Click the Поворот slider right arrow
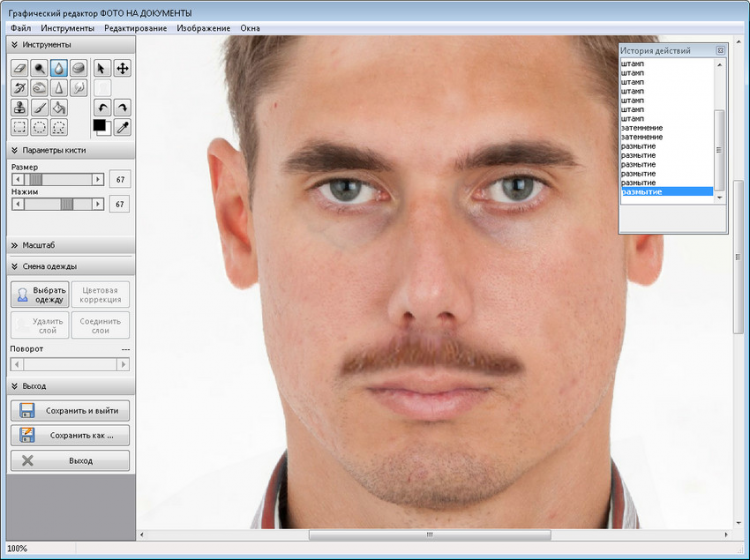The image size is (750, 560). [x=123, y=364]
